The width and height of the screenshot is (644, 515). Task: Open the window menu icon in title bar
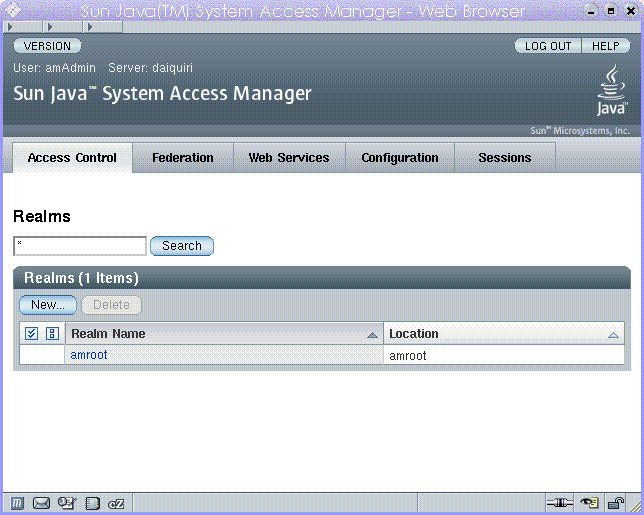12,10
